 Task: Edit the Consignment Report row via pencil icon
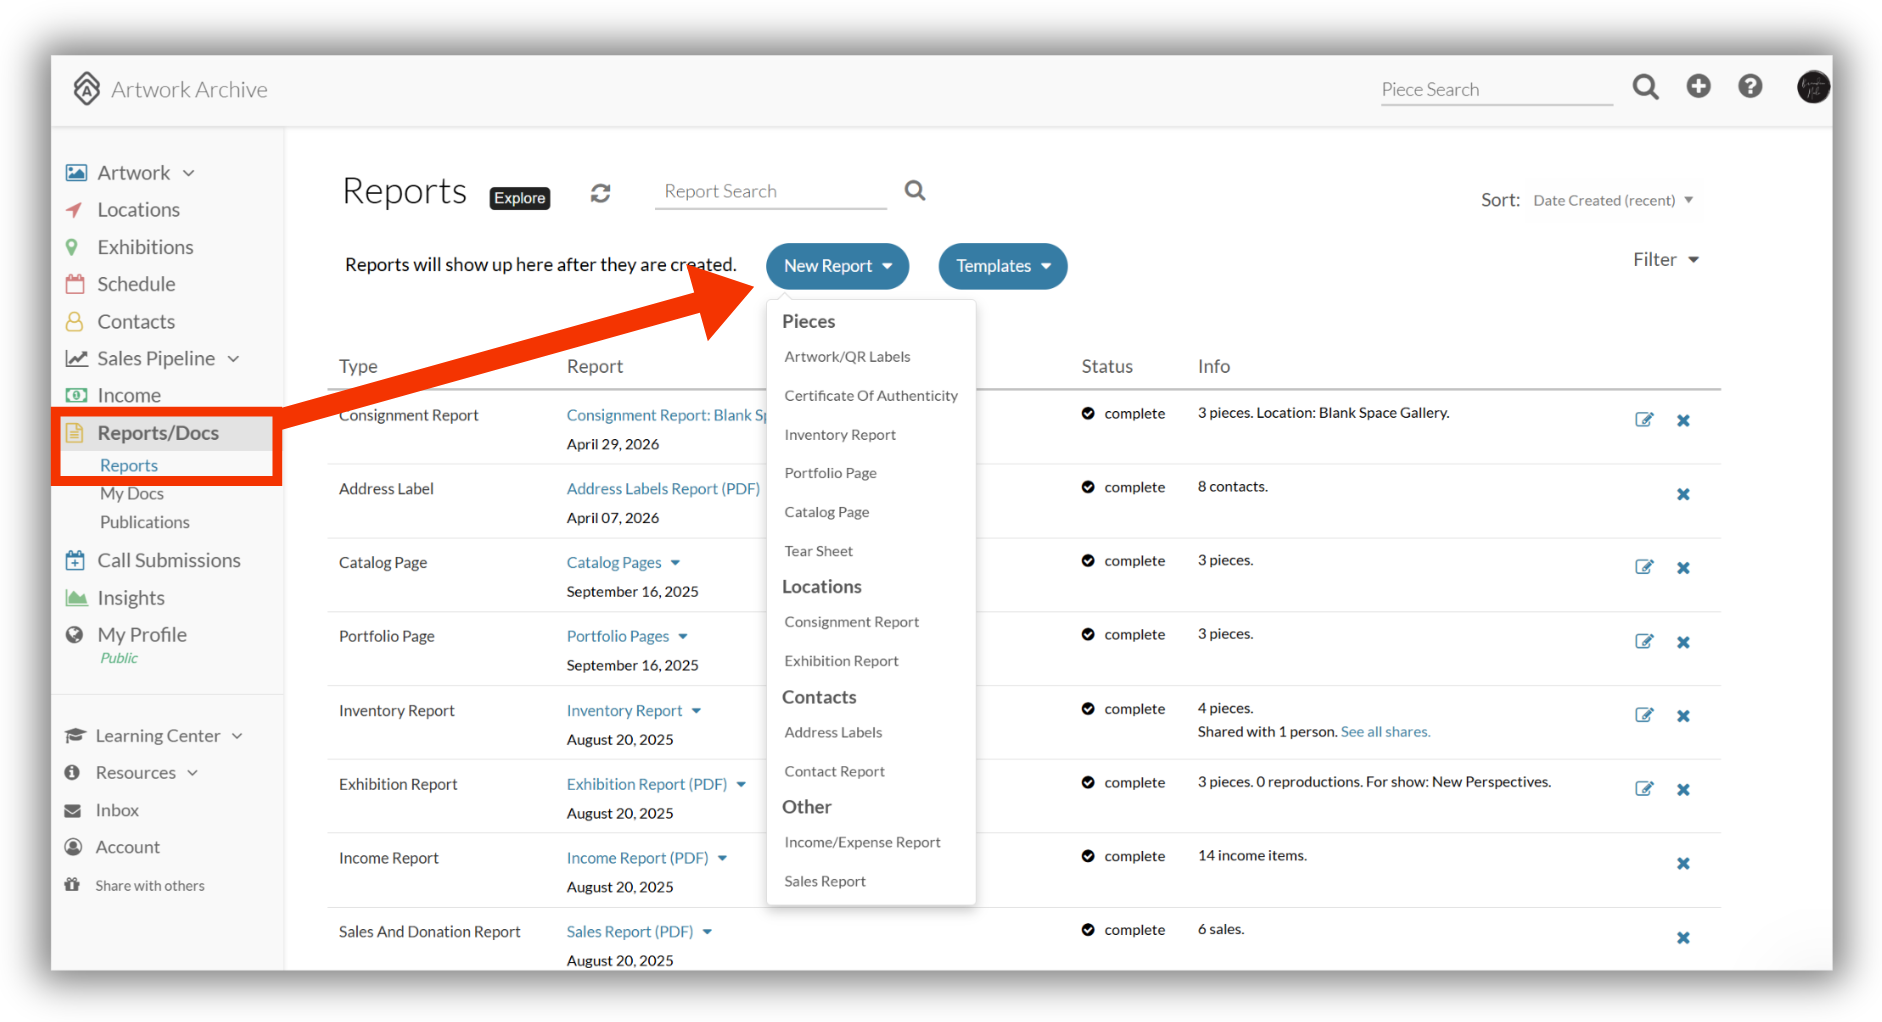click(1644, 420)
